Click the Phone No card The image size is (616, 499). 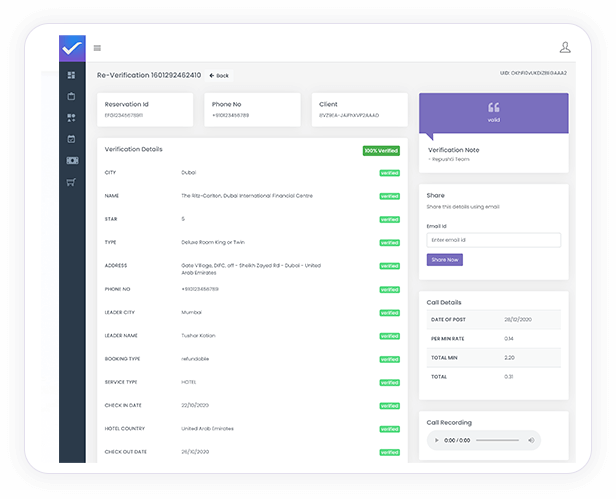click(252, 110)
